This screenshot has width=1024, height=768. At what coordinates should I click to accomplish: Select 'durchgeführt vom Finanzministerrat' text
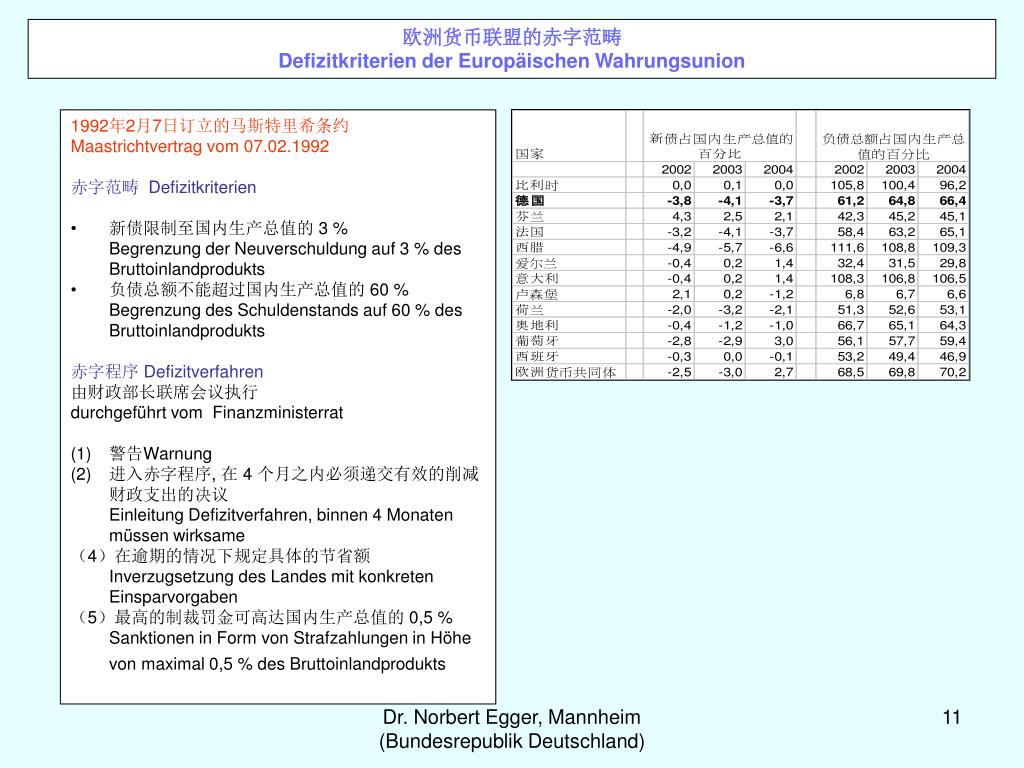point(206,413)
